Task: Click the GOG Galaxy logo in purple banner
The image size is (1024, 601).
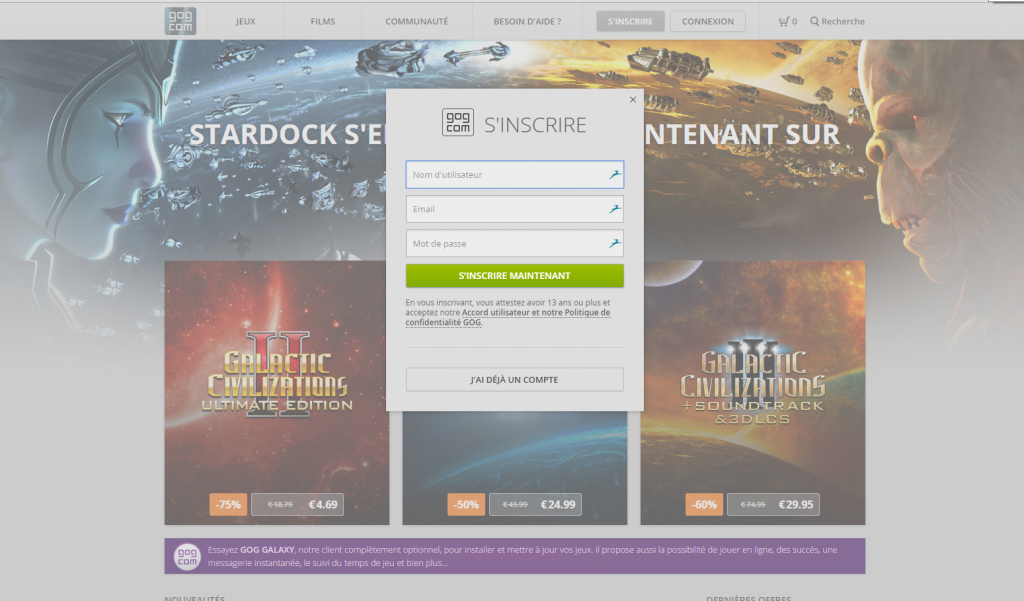Action: (187, 556)
